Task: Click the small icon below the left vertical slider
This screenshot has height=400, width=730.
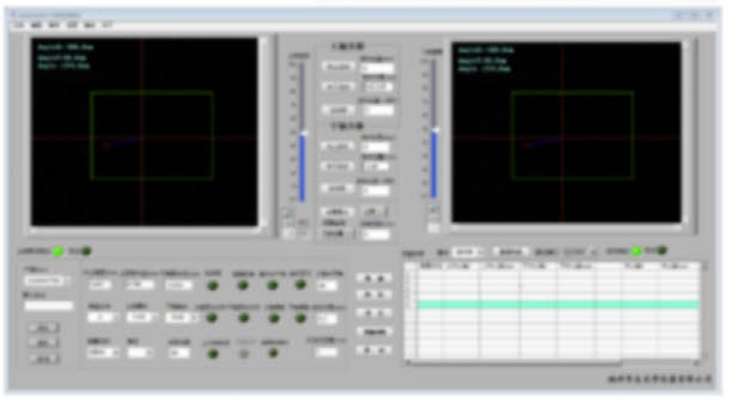Action: tap(290, 213)
